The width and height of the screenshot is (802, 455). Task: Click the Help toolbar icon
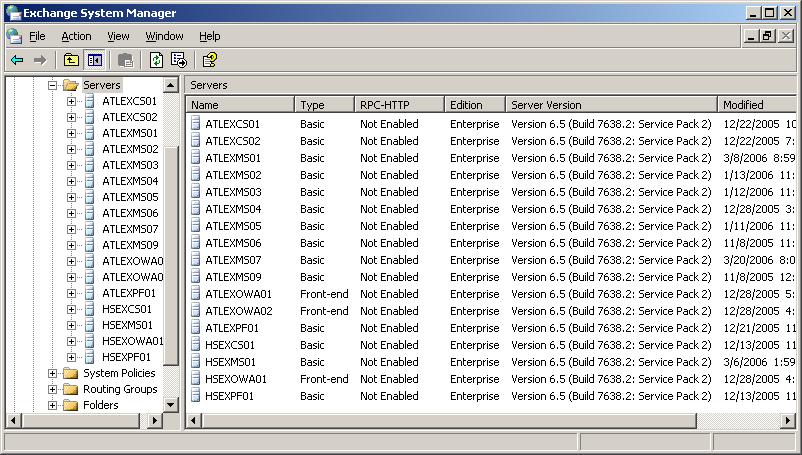point(210,60)
